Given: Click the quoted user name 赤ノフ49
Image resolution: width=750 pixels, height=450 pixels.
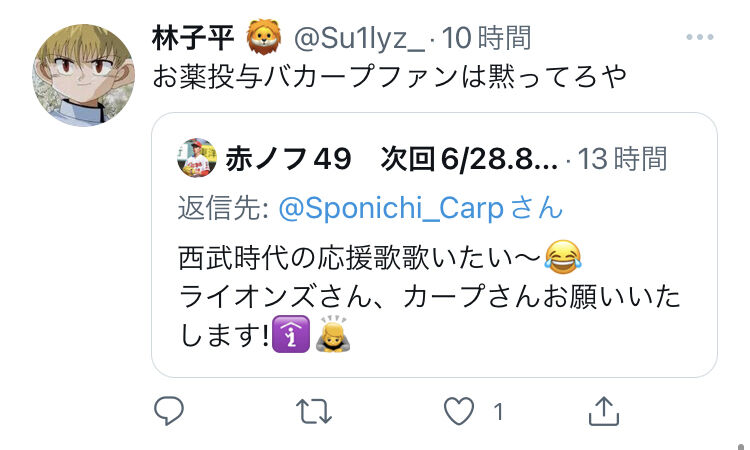Looking at the screenshot, I should point(288,159).
